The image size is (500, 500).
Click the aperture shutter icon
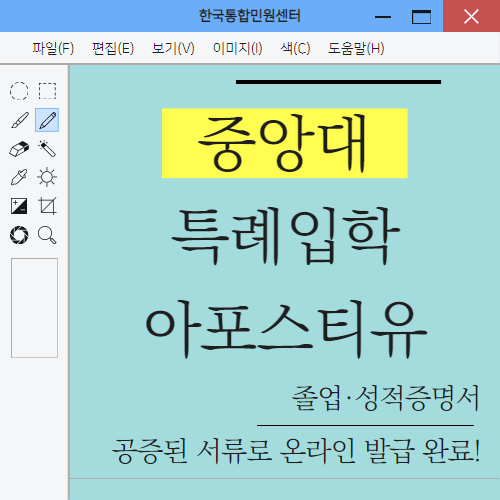pos(19,235)
